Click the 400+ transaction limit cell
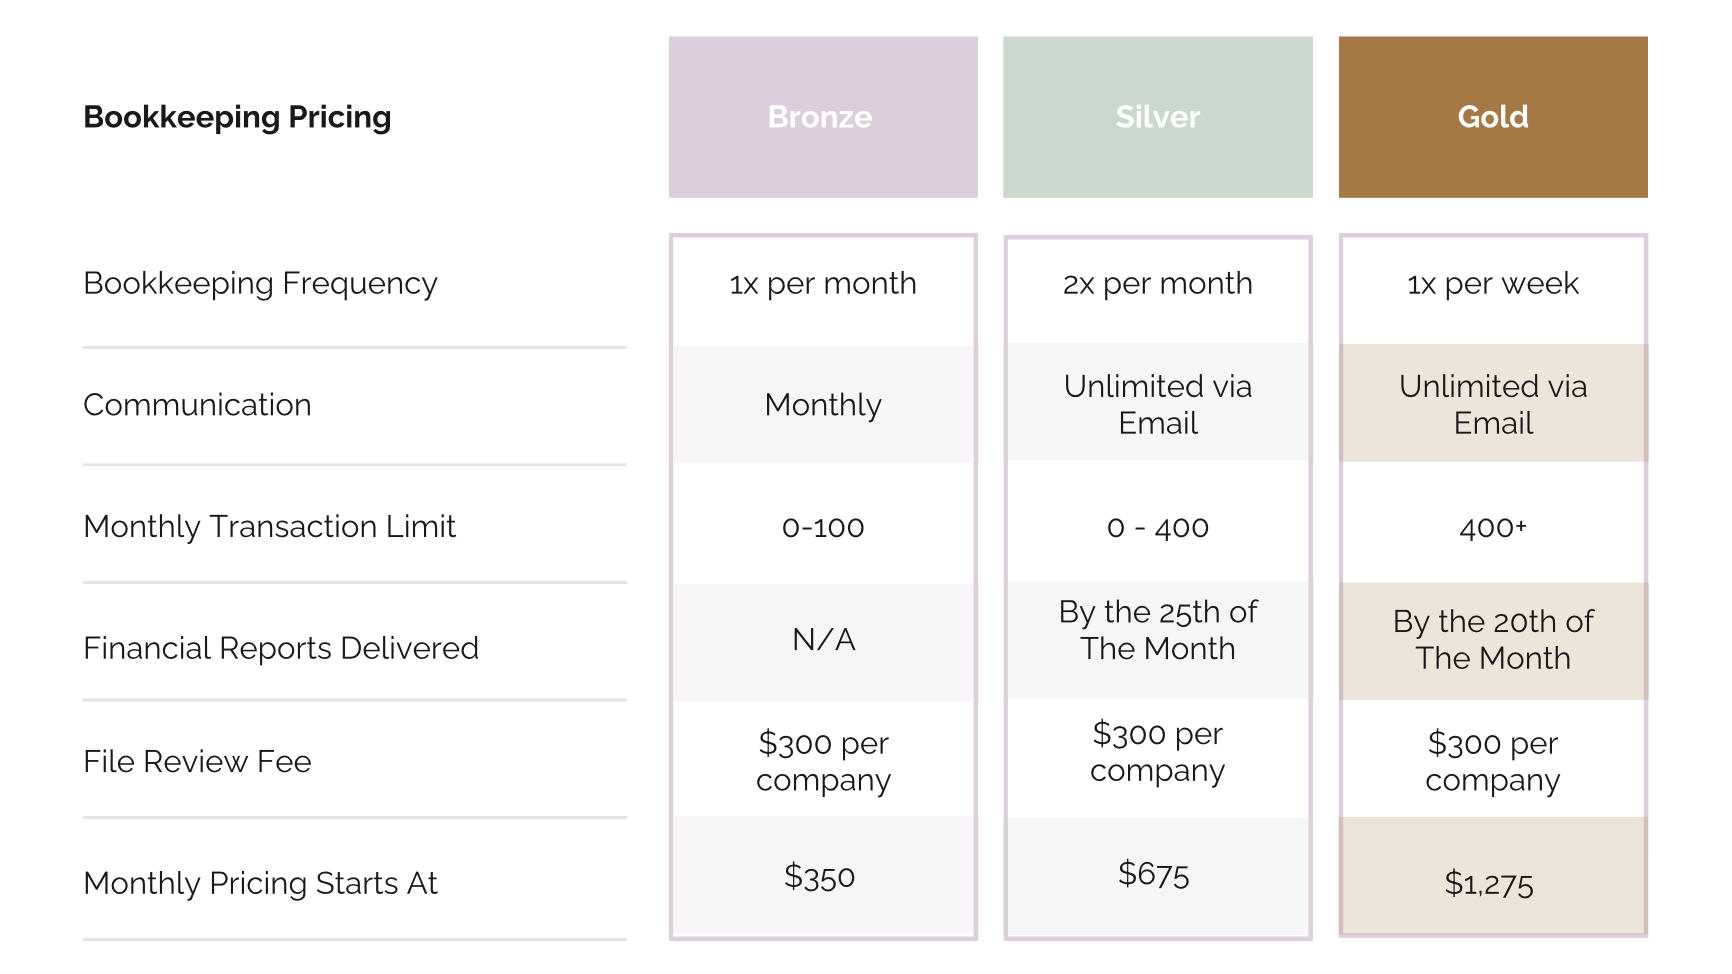Viewport: 1732px width, 974px height. click(x=1492, y=527)
